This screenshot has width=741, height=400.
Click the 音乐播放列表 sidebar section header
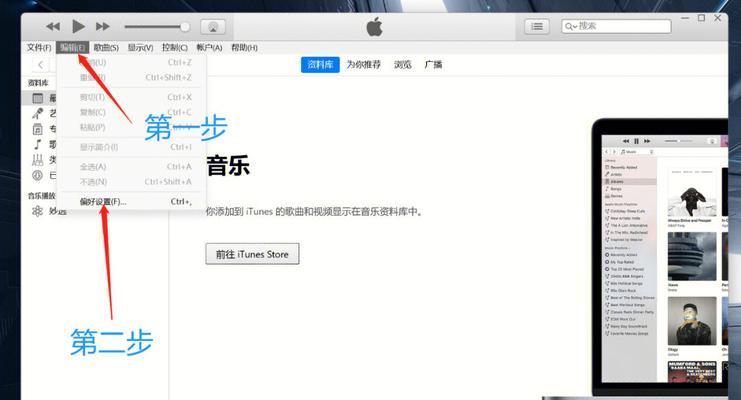[x=42, y=196]
